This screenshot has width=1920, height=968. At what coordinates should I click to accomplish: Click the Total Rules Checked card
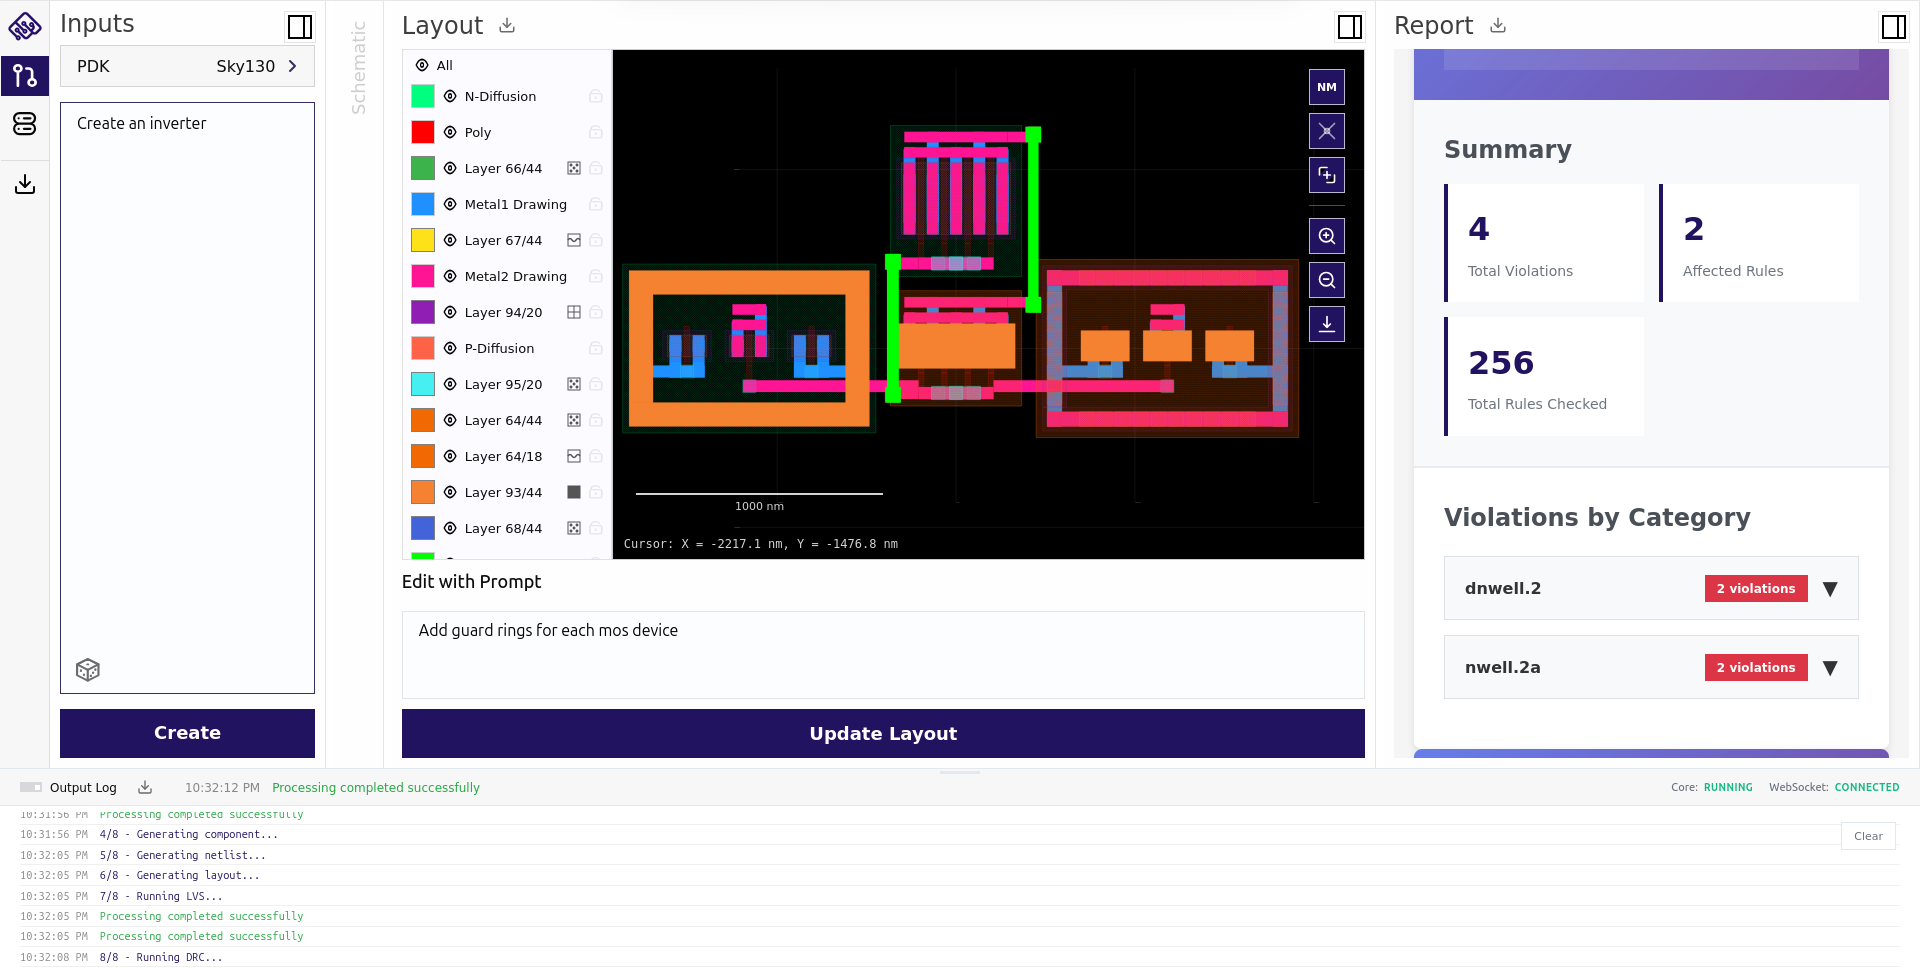pyautogui.click(x=1544, y=376)
